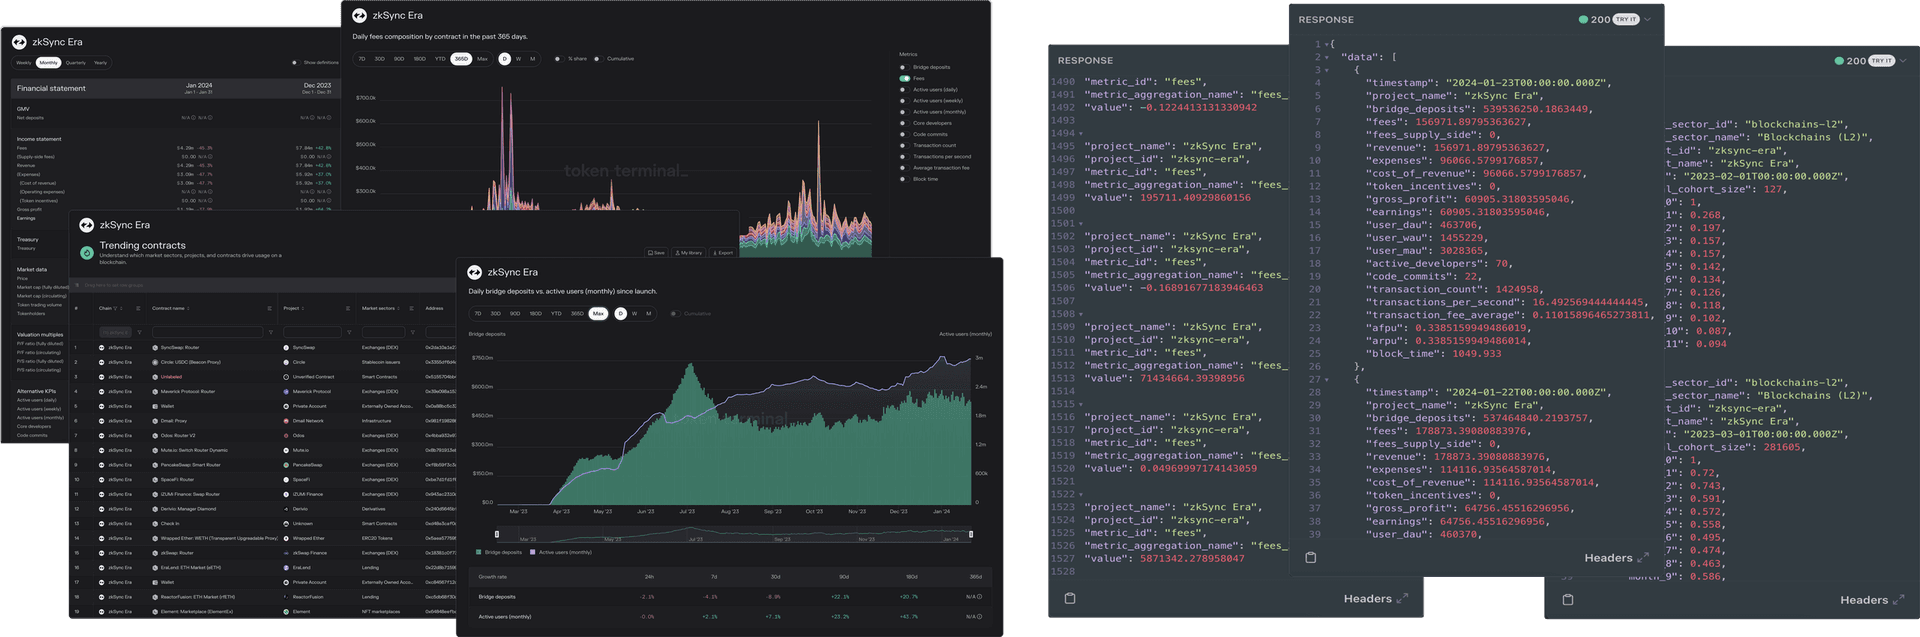Click the zkSync Era logo in the bridge deposits panel
Viewport: 1920px width, 637px height.
tap(475, 272)
